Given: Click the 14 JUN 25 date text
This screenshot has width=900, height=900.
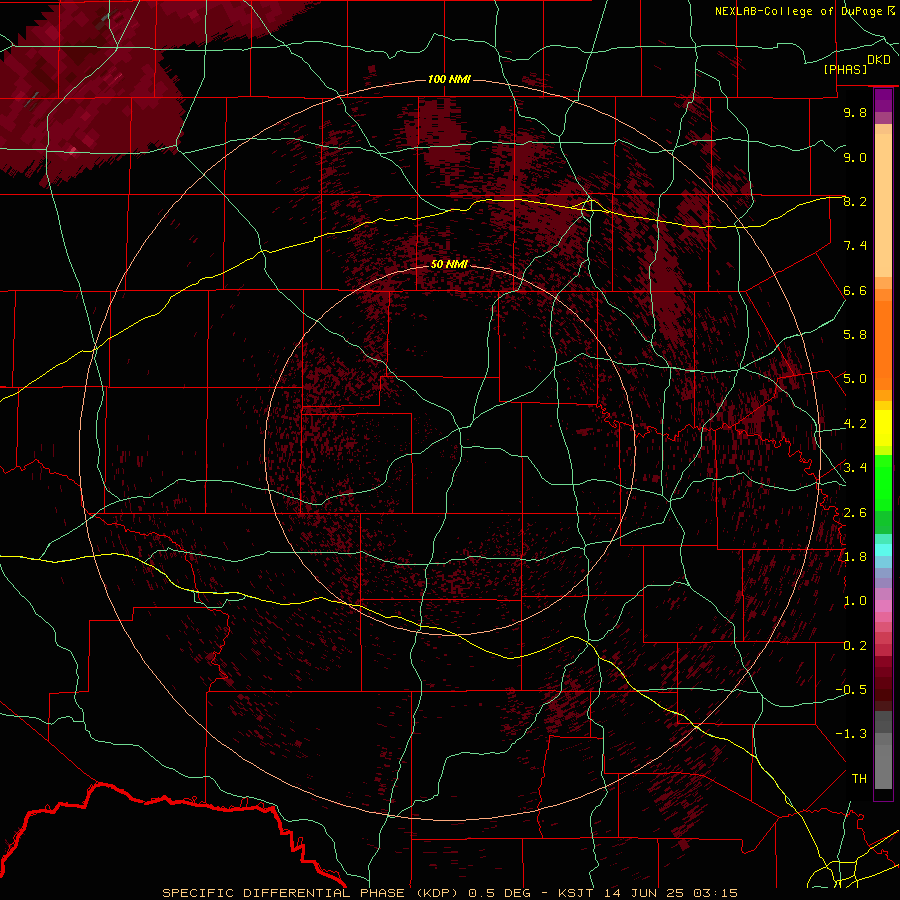Looking at the screenshot, I should pos(642,893).
